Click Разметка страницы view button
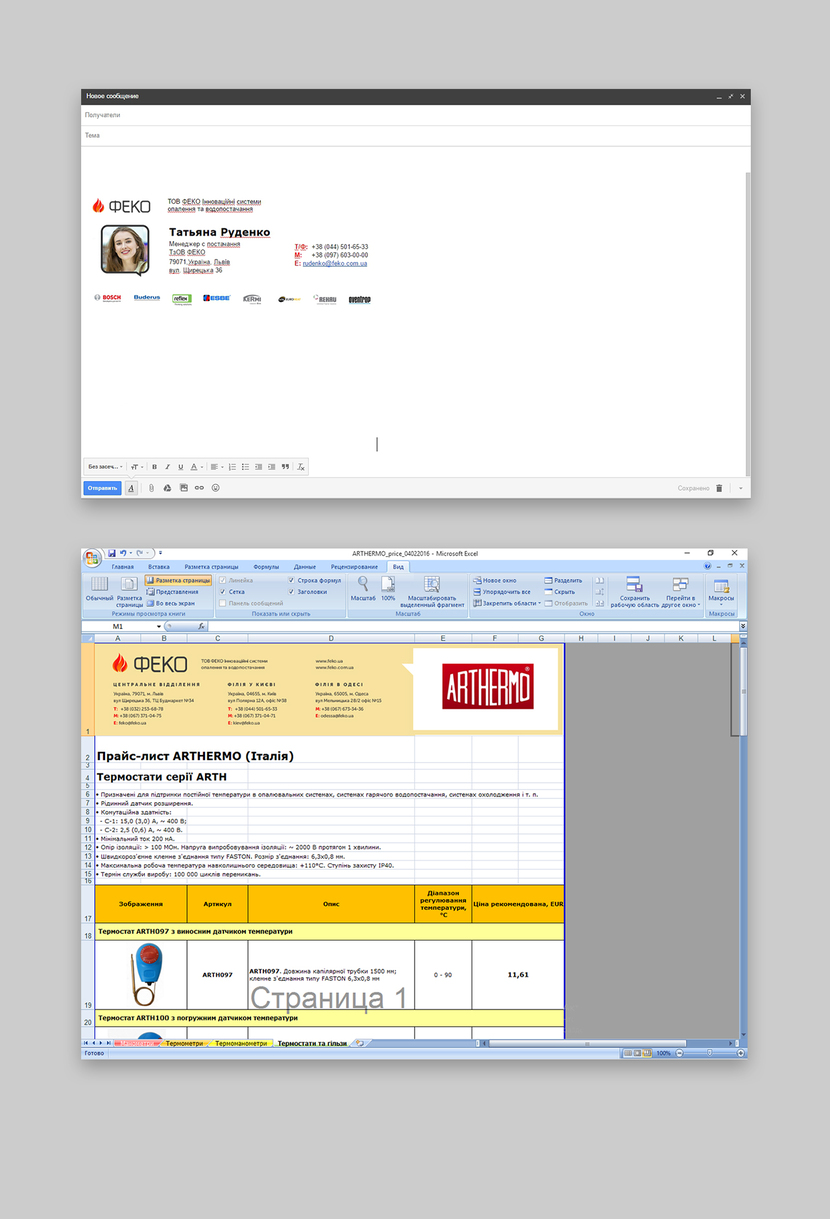This screenshot has height=1219, width=830. (178, 580)
